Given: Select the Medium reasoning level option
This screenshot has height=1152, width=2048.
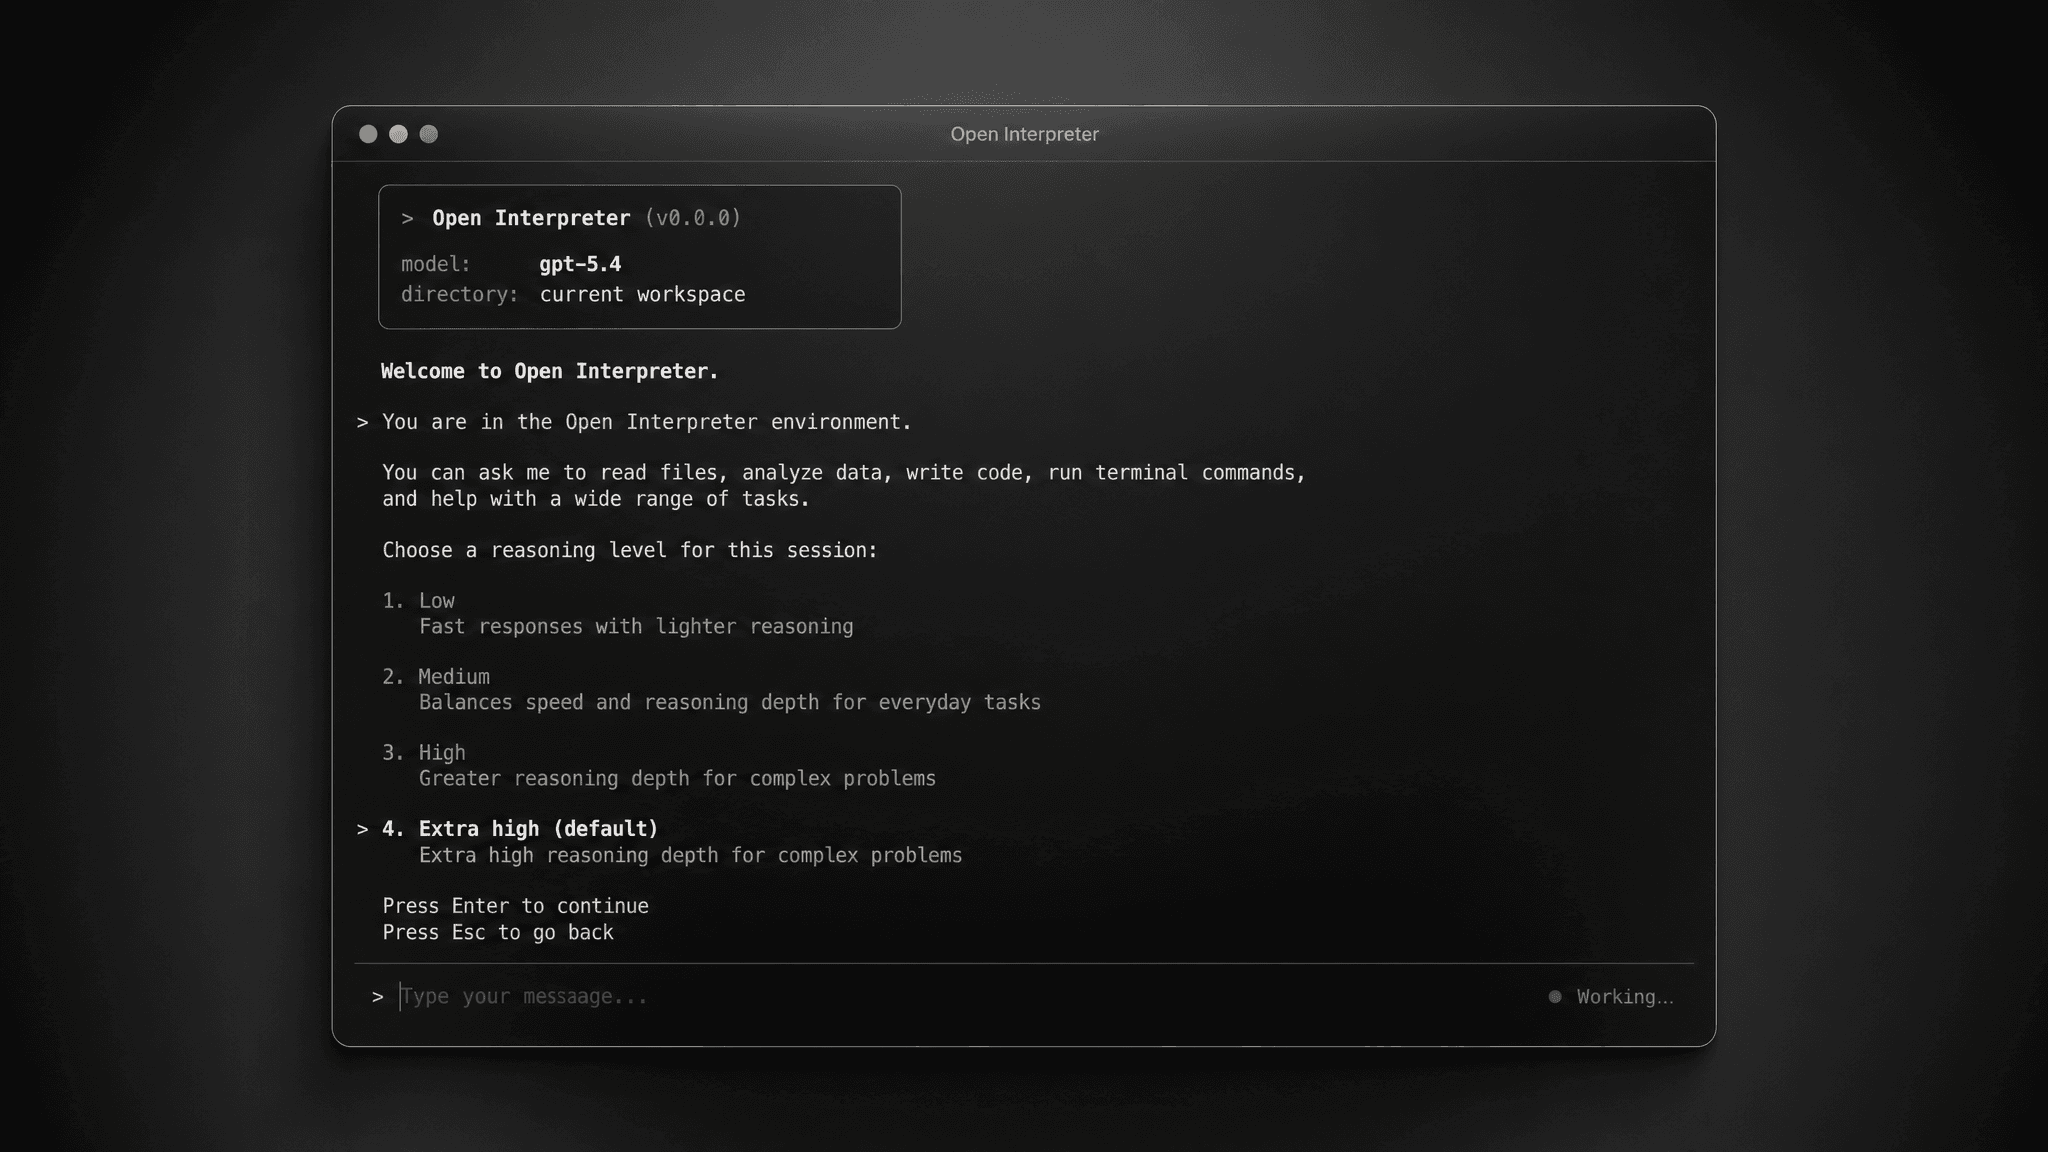Looking at the screenshot, I should click(436, 676).
